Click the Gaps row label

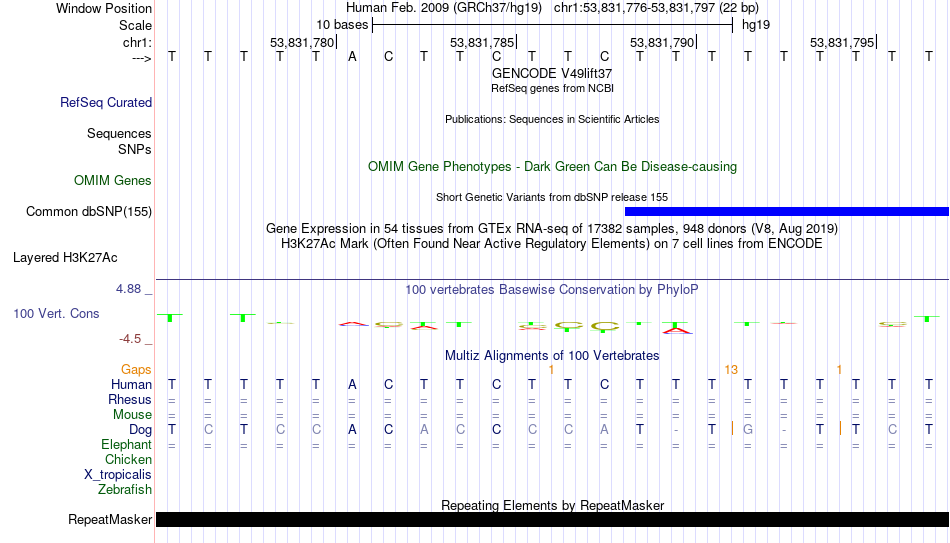pos(136,370)
